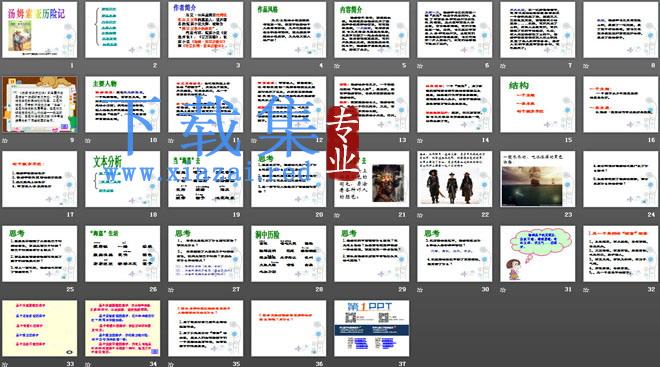Screen dimensions: 660x367
Task: Click the animation star under slide 21
Action: [337, 215]
